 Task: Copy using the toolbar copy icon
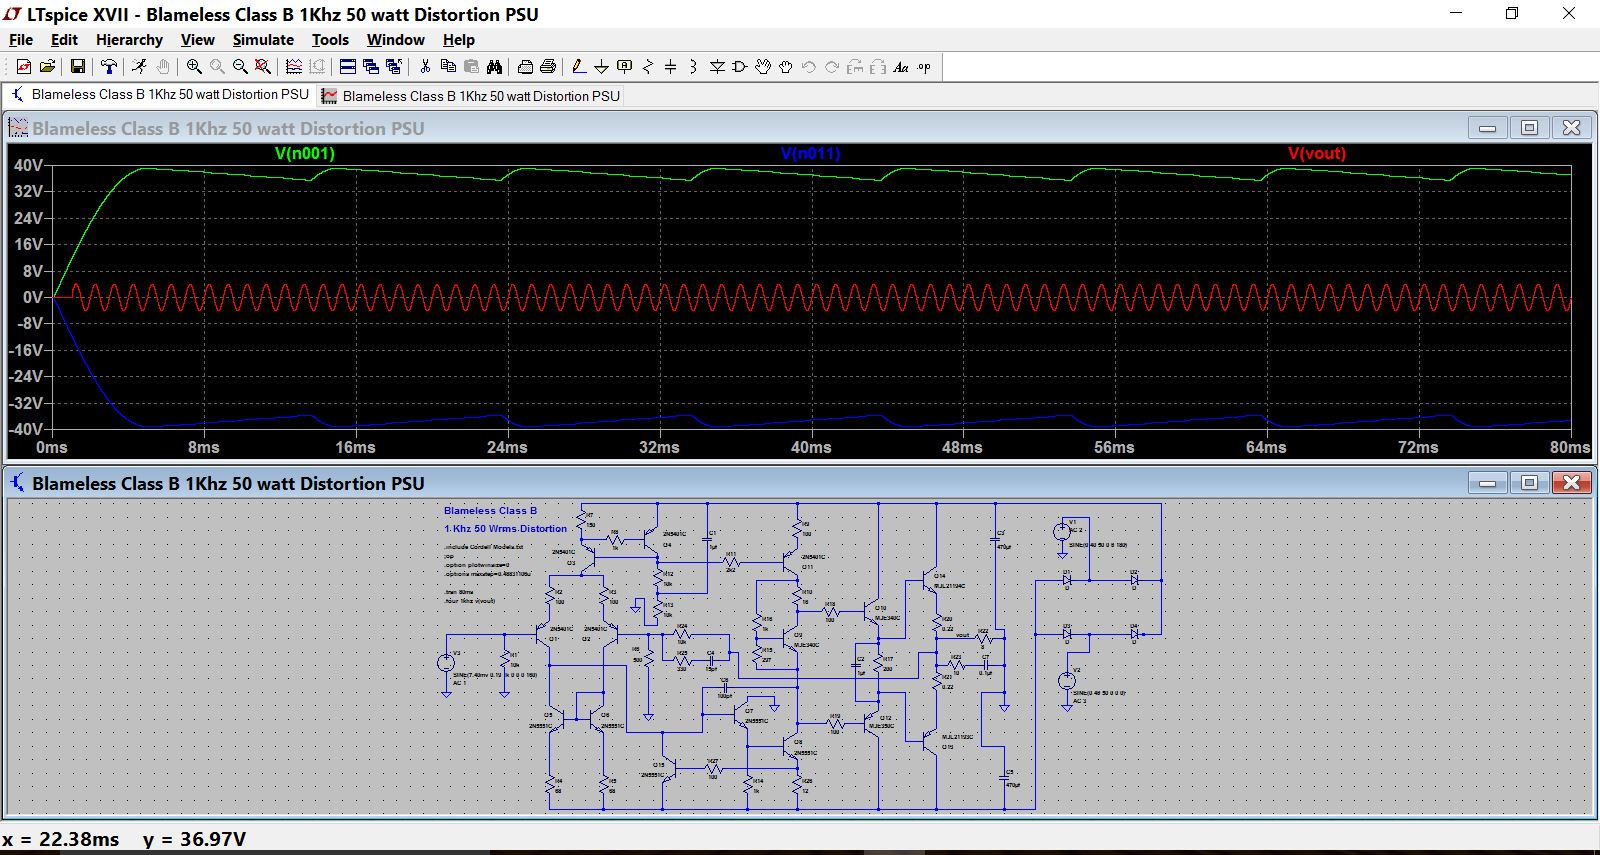448,67
